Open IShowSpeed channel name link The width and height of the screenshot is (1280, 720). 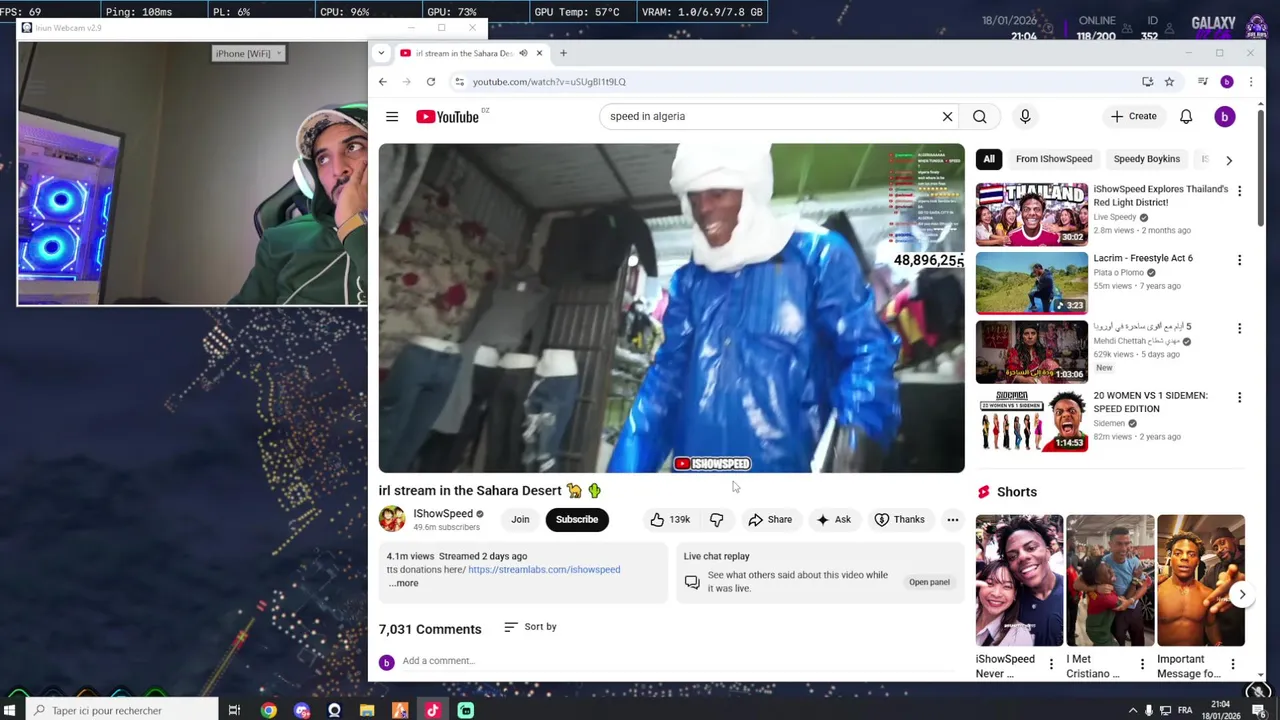click(443, 513)
